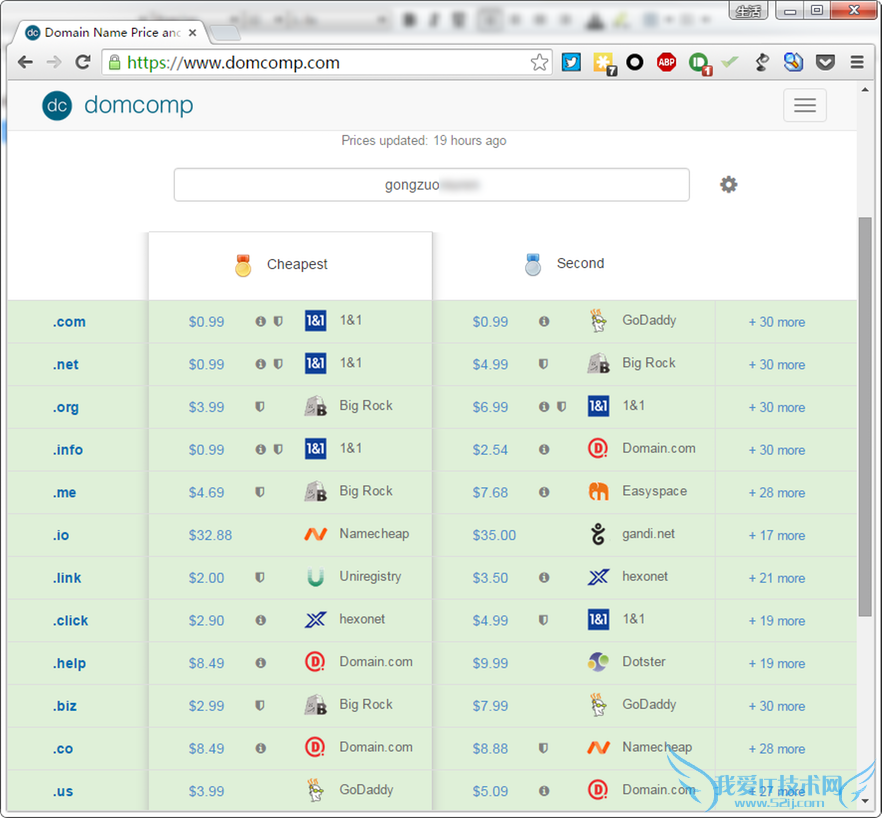Click GoDaddy logo in .com second column
Screen dimensions: 882x818
click(598, 321)
